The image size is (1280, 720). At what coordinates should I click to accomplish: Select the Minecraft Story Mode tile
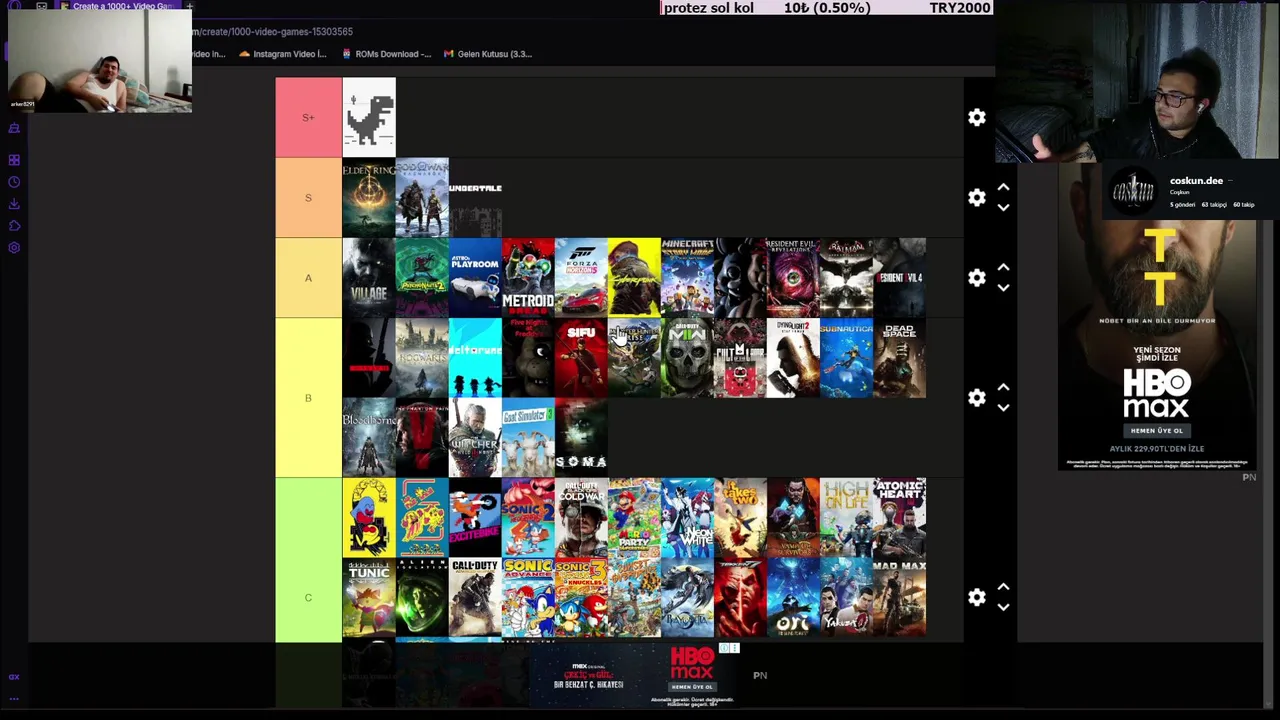coord(687,278)
